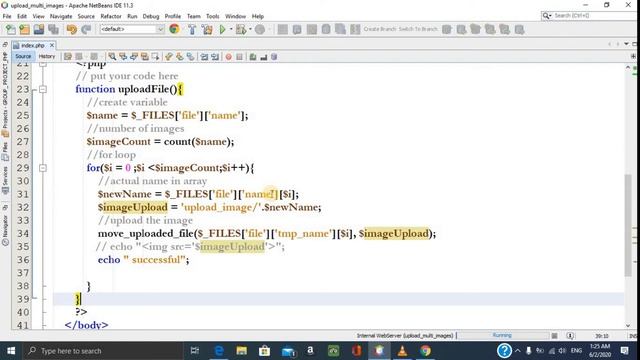Open Microsoft Edge from the taskbar
Viewport: 640px width, 360px height.
point(219,351)
